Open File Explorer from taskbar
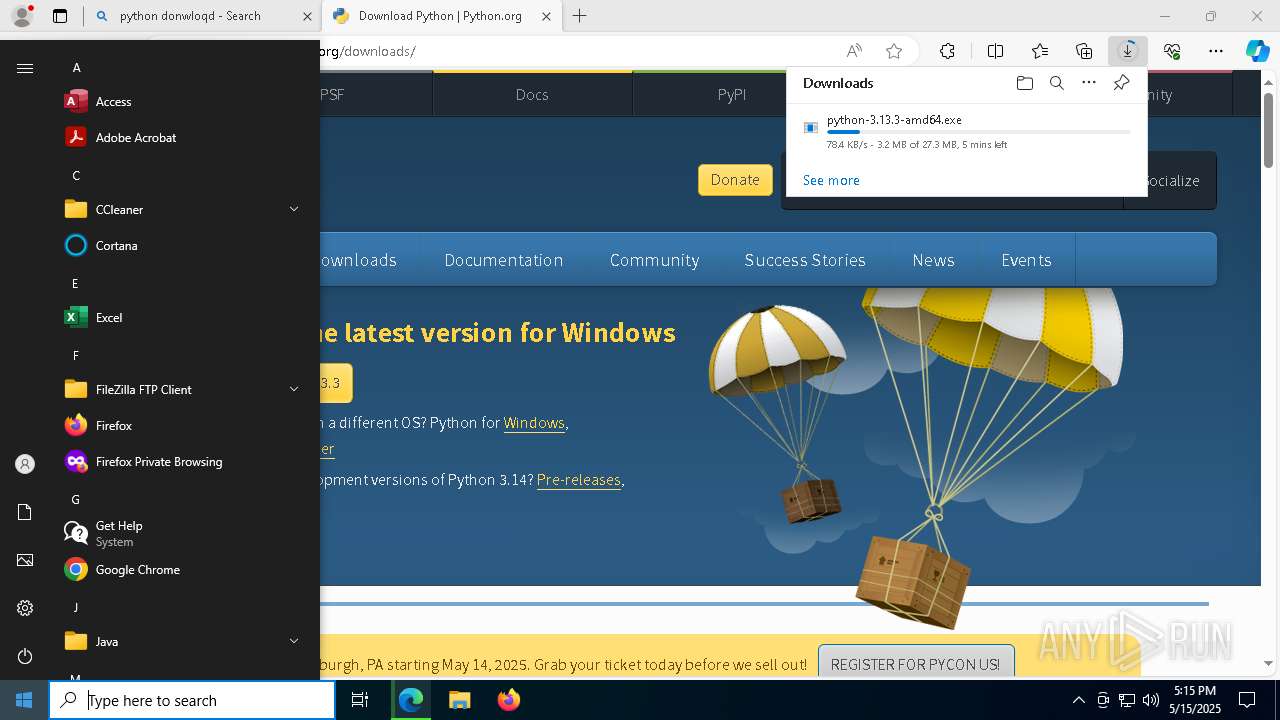The width and height of the screenshot is (1280, 720). coord(459,700)
